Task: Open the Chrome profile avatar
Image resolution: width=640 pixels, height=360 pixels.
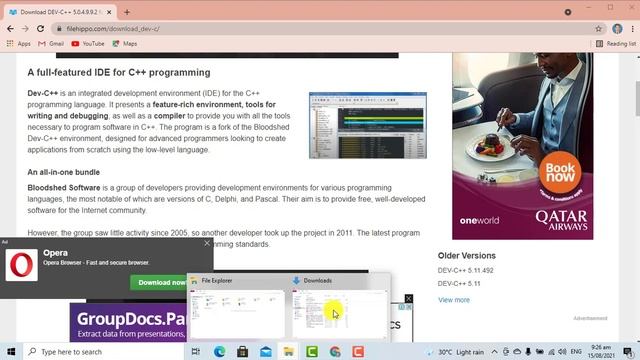Action: (x=617, y=29)
